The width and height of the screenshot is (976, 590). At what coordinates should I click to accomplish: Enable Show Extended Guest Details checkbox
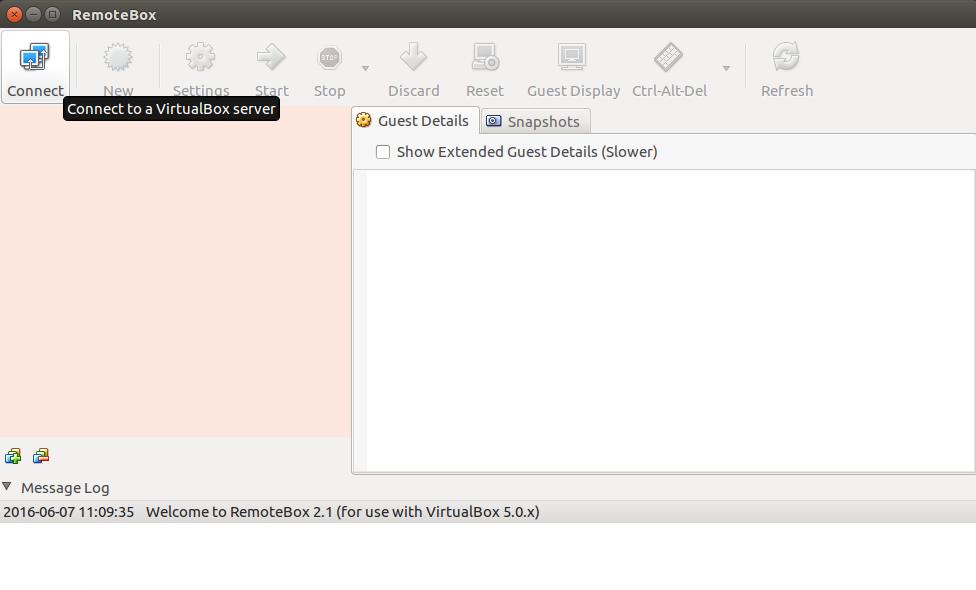click(383, 152)
